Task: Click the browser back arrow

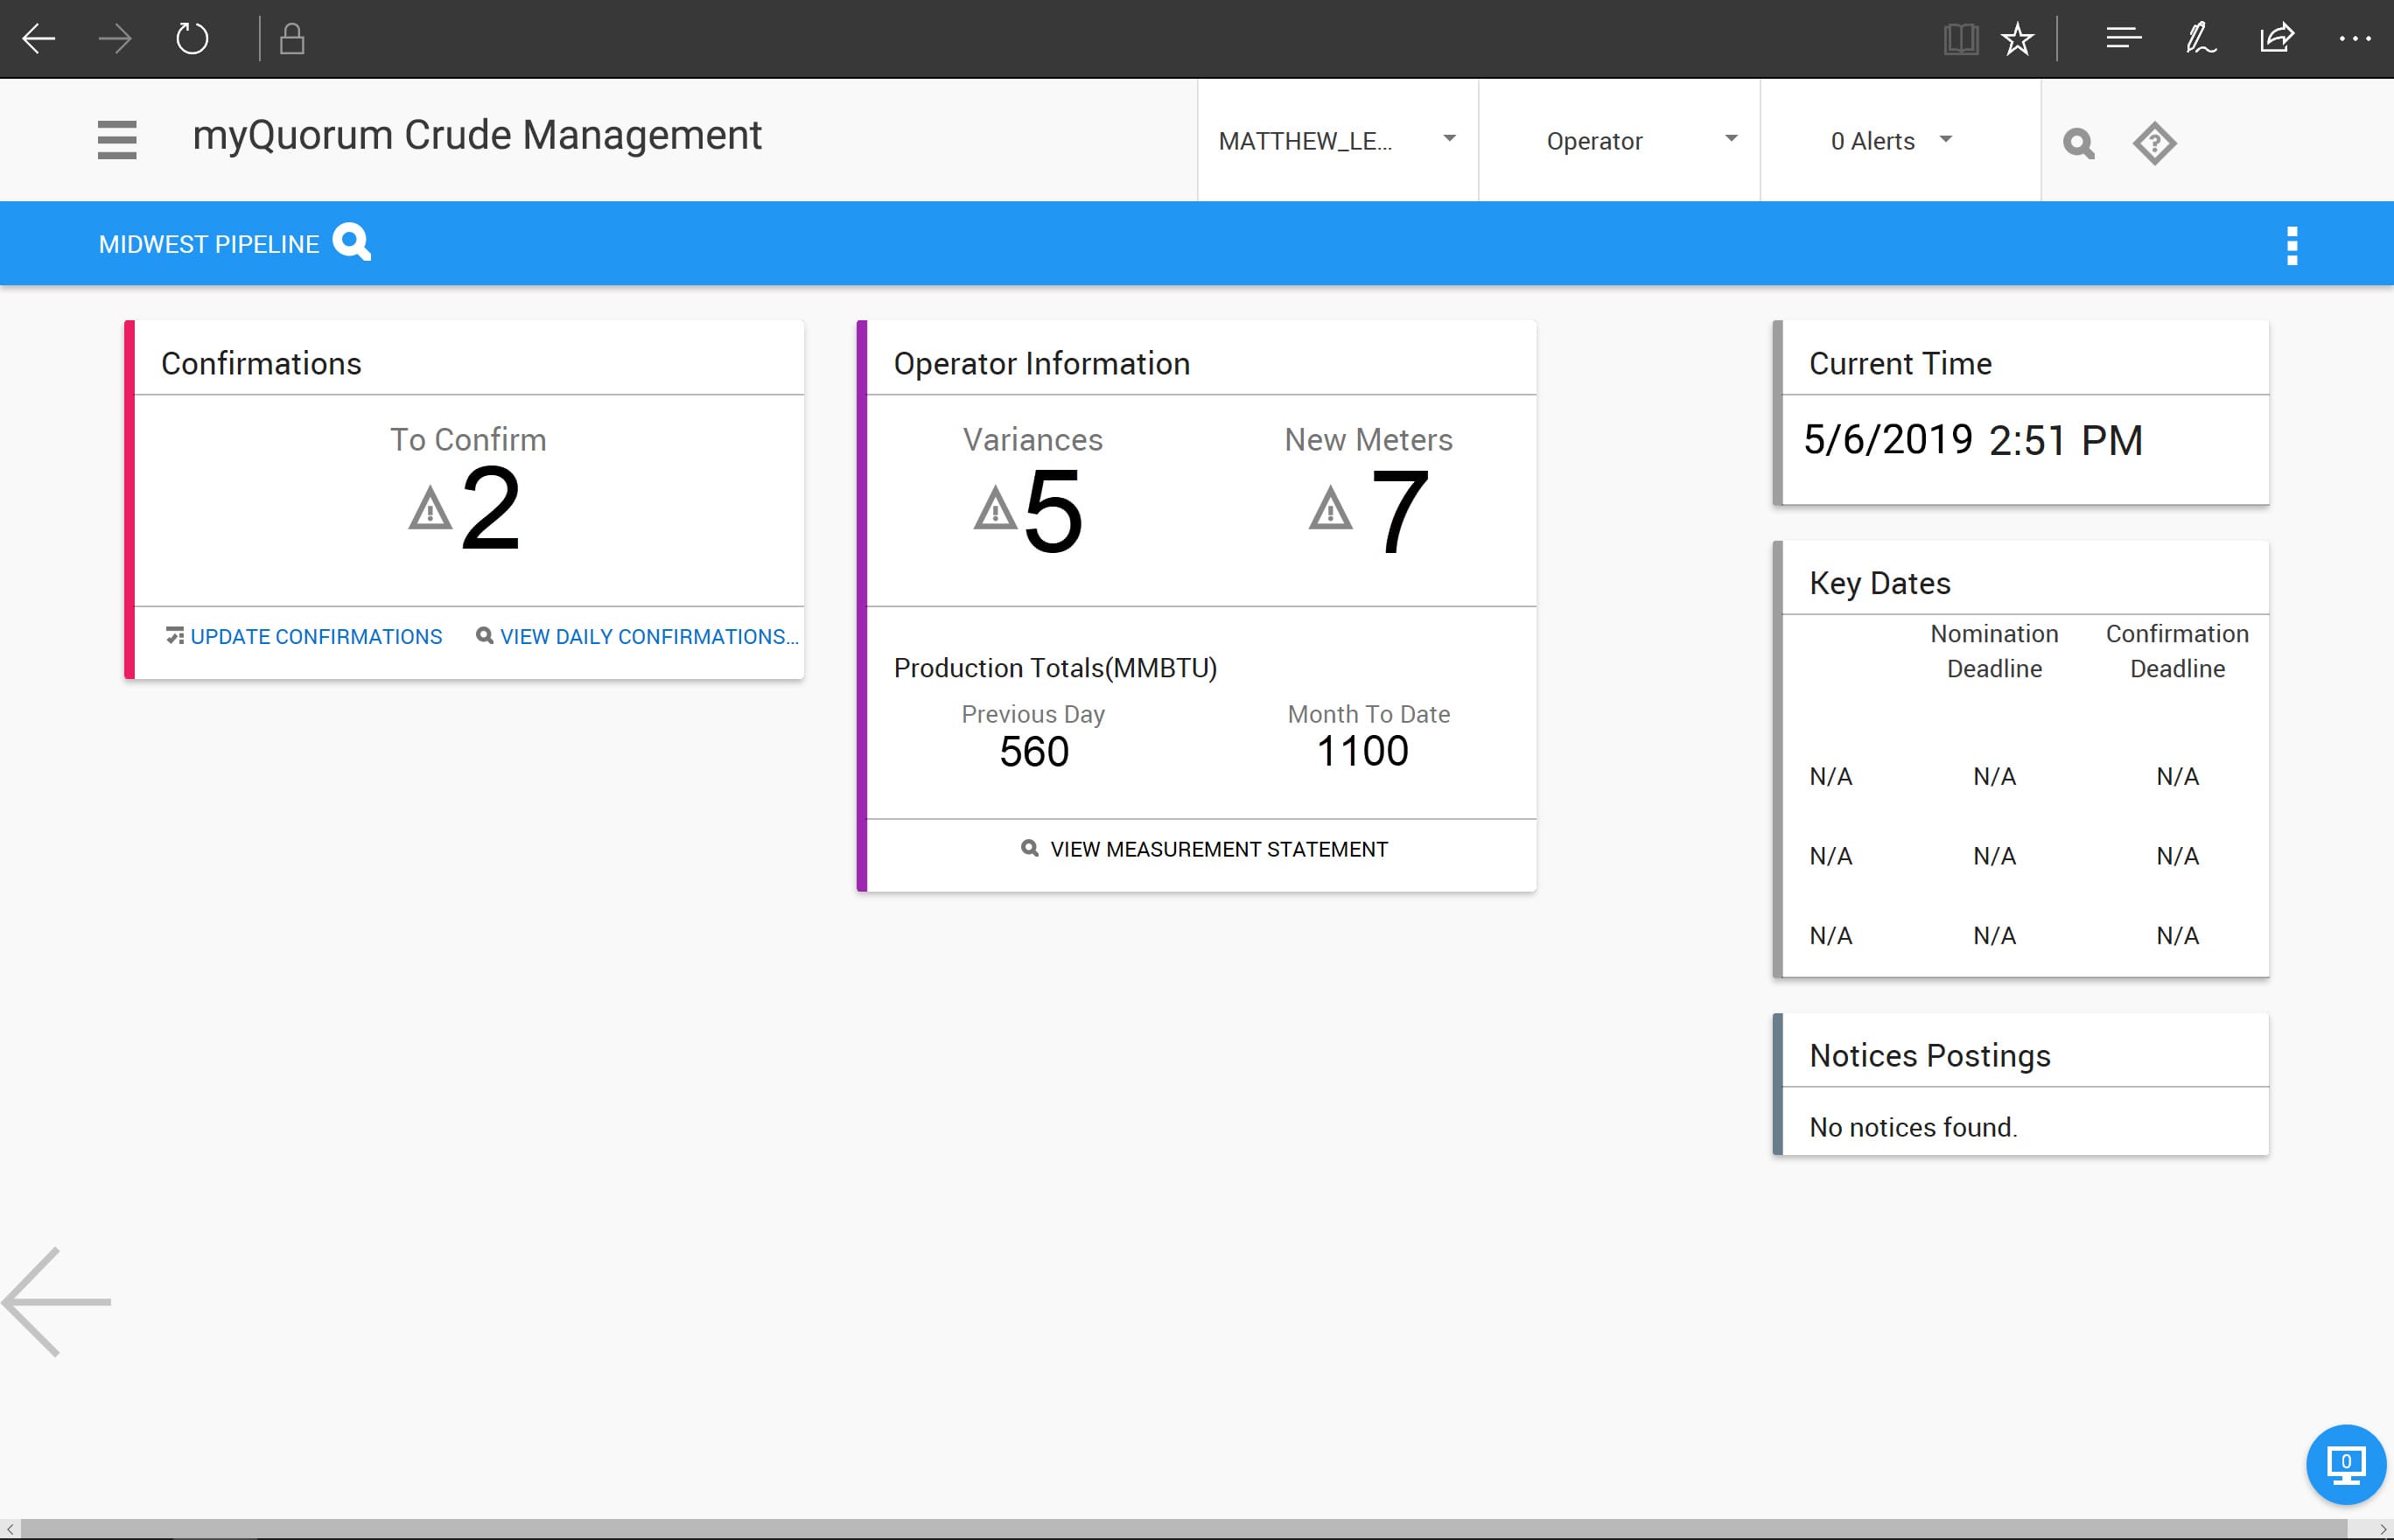Action: click(x=39, y=39)
